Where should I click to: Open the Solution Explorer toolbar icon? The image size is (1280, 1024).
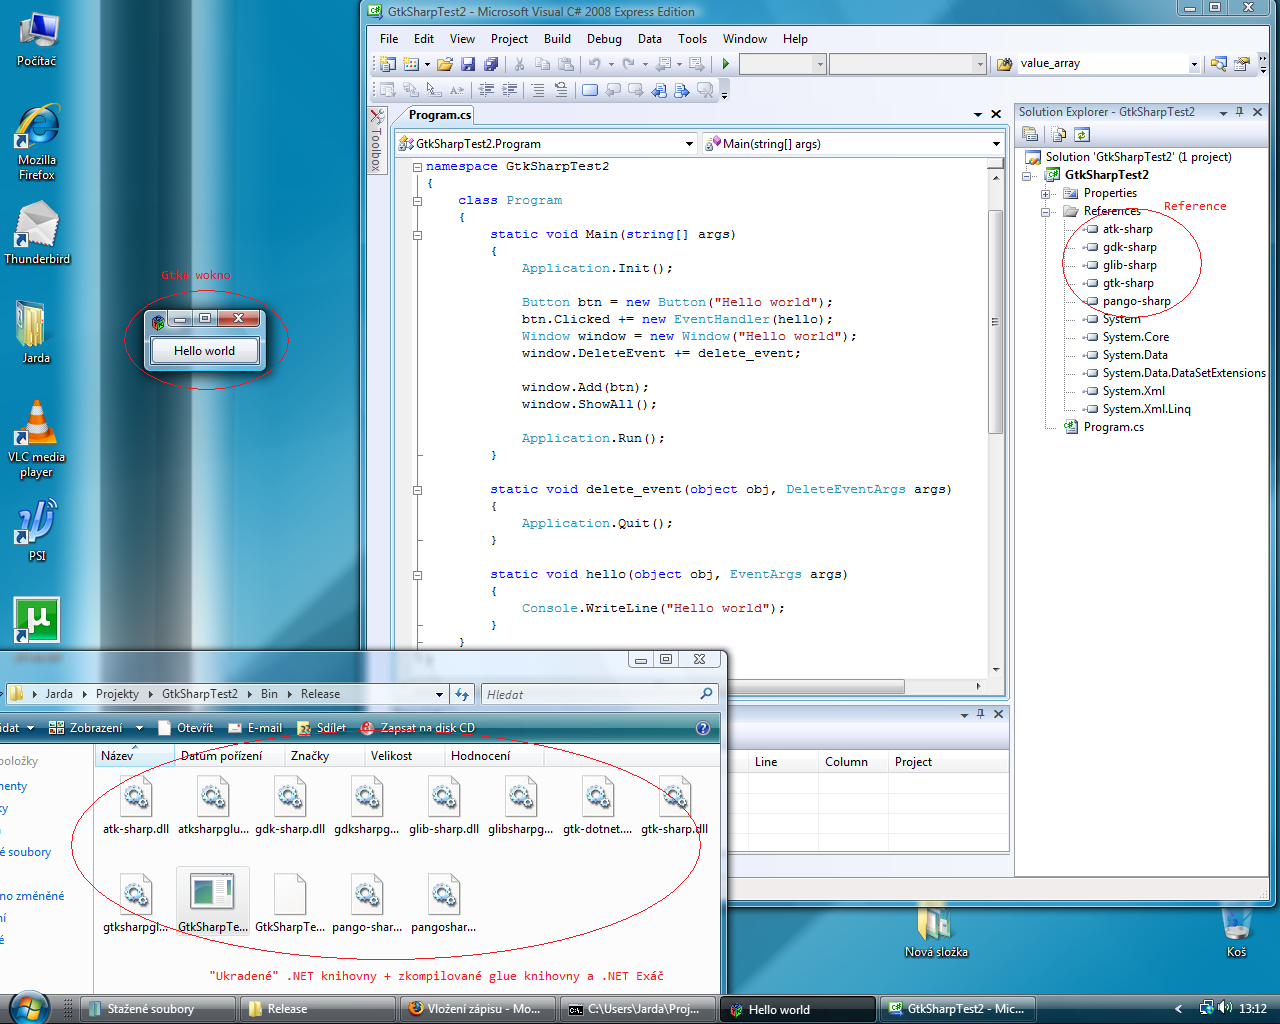(x=1218, y=64)
